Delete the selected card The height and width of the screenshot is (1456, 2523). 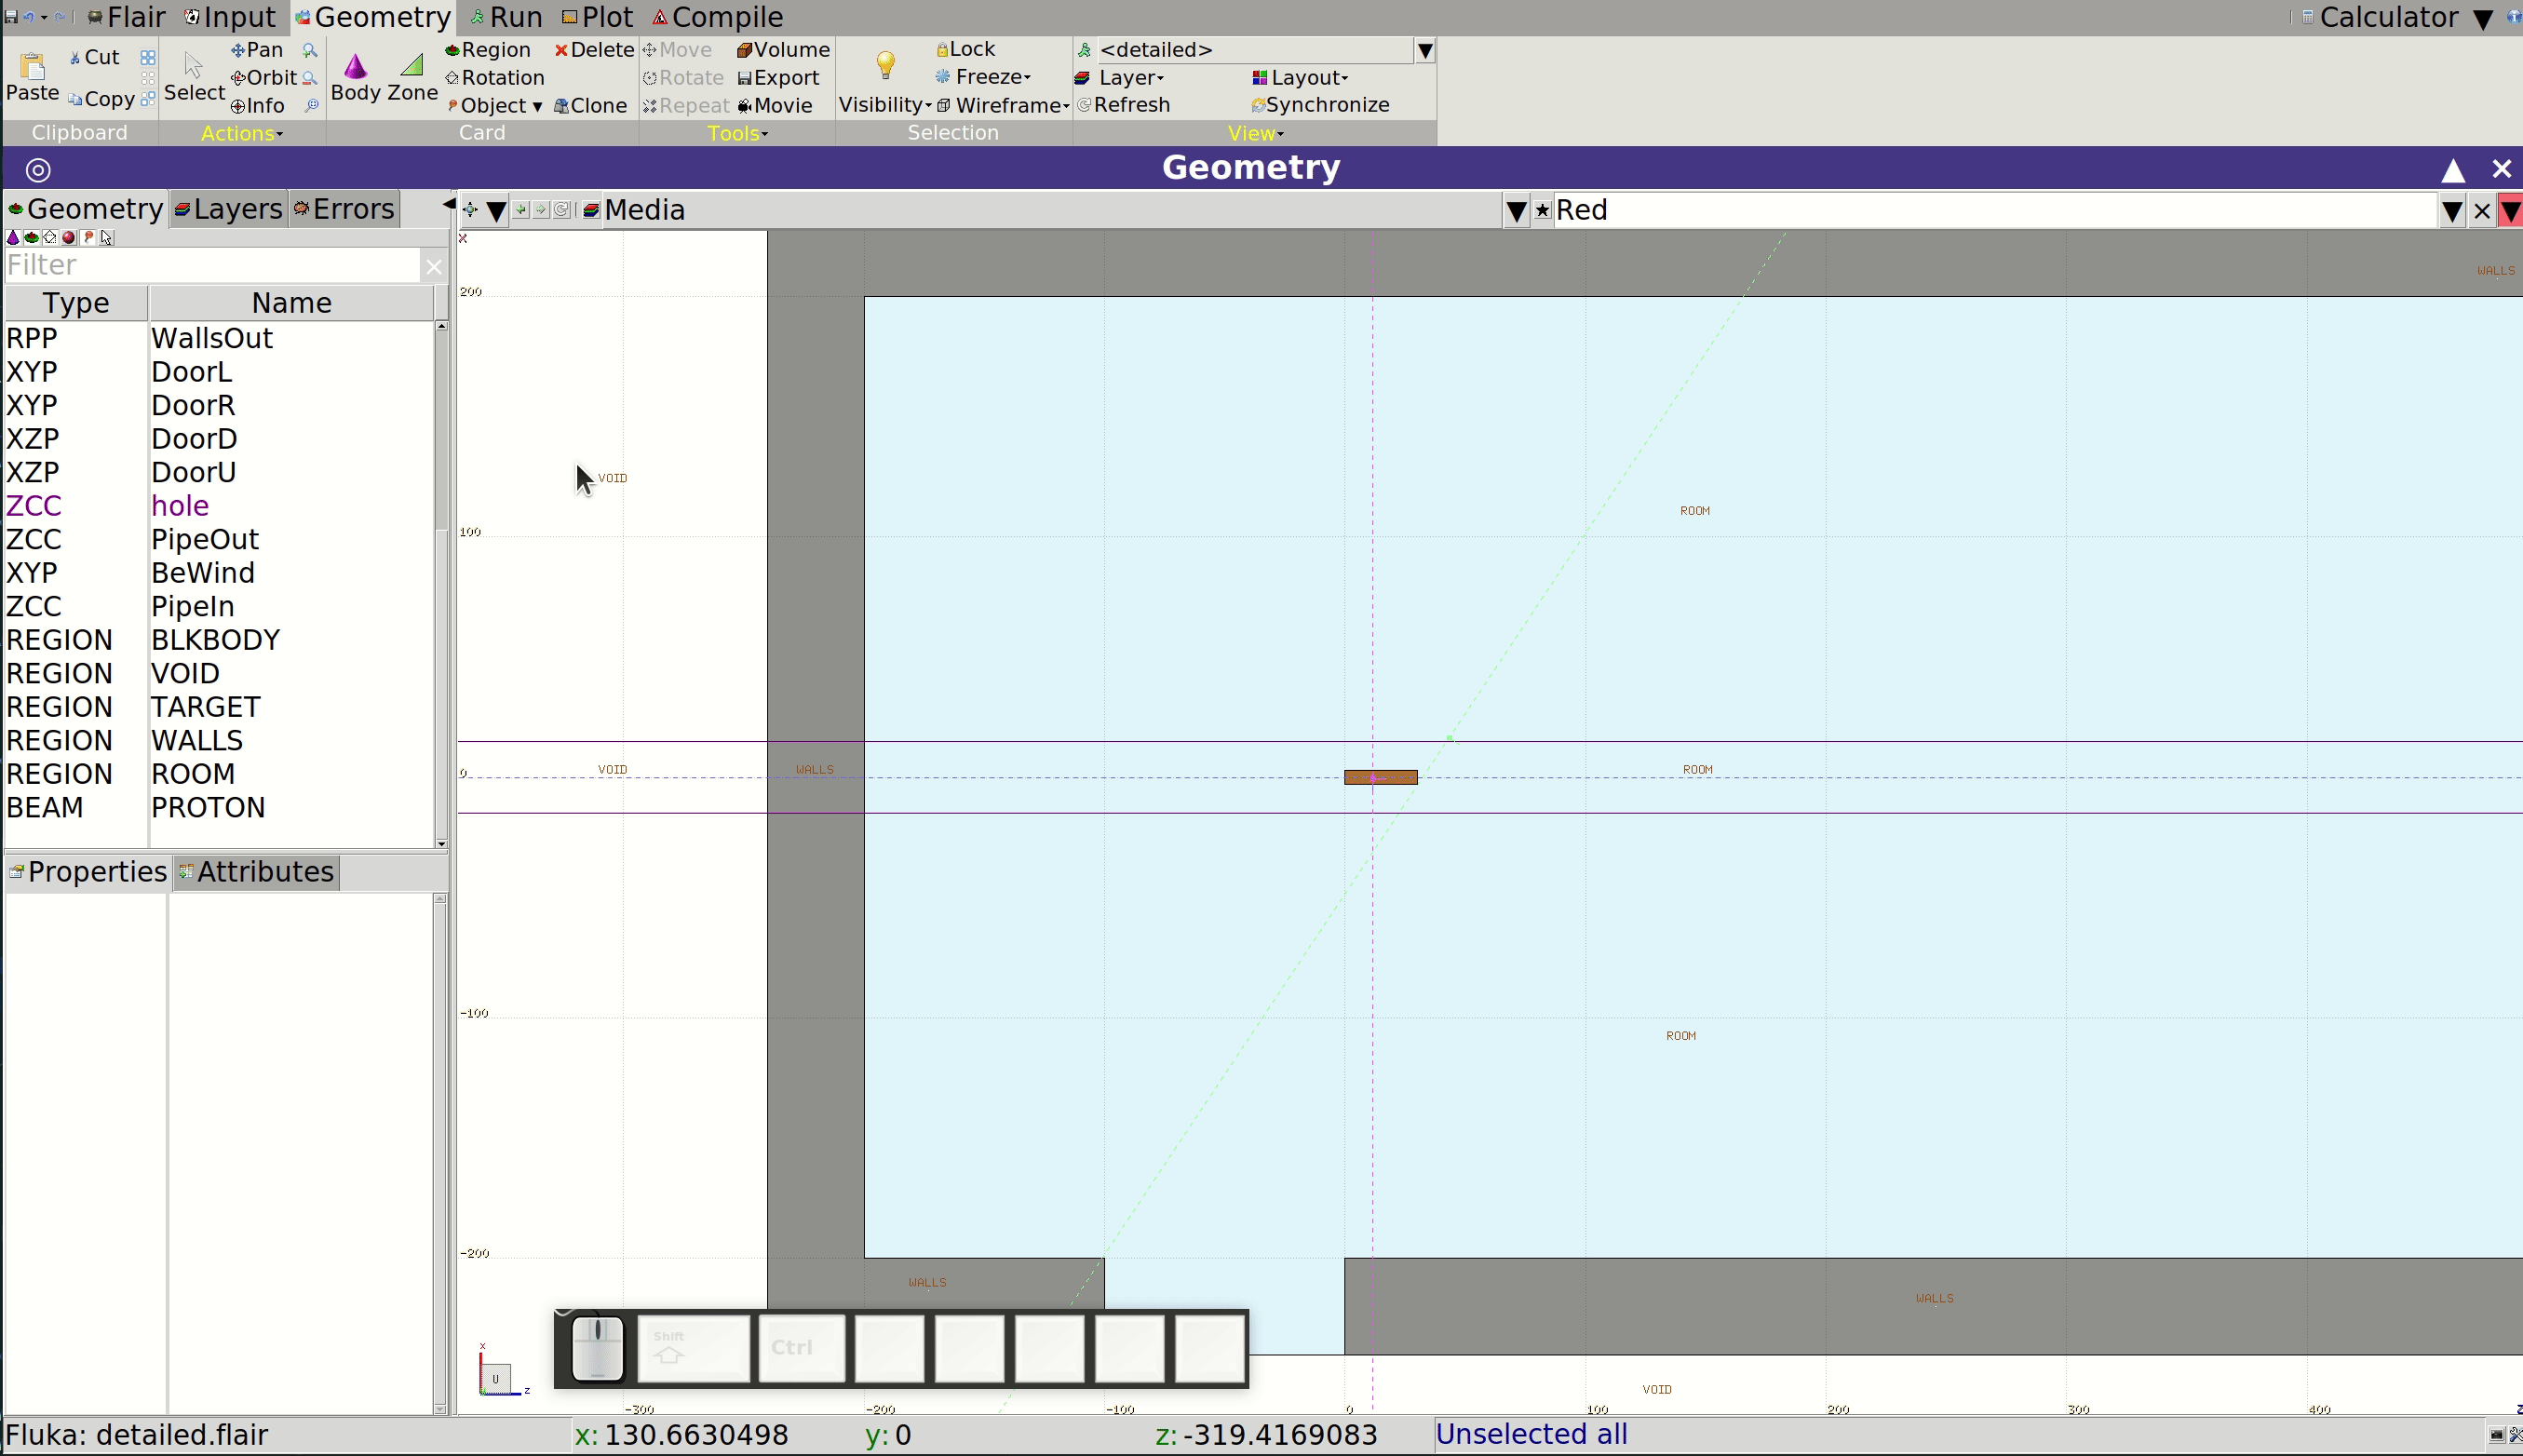click(595, 50)
